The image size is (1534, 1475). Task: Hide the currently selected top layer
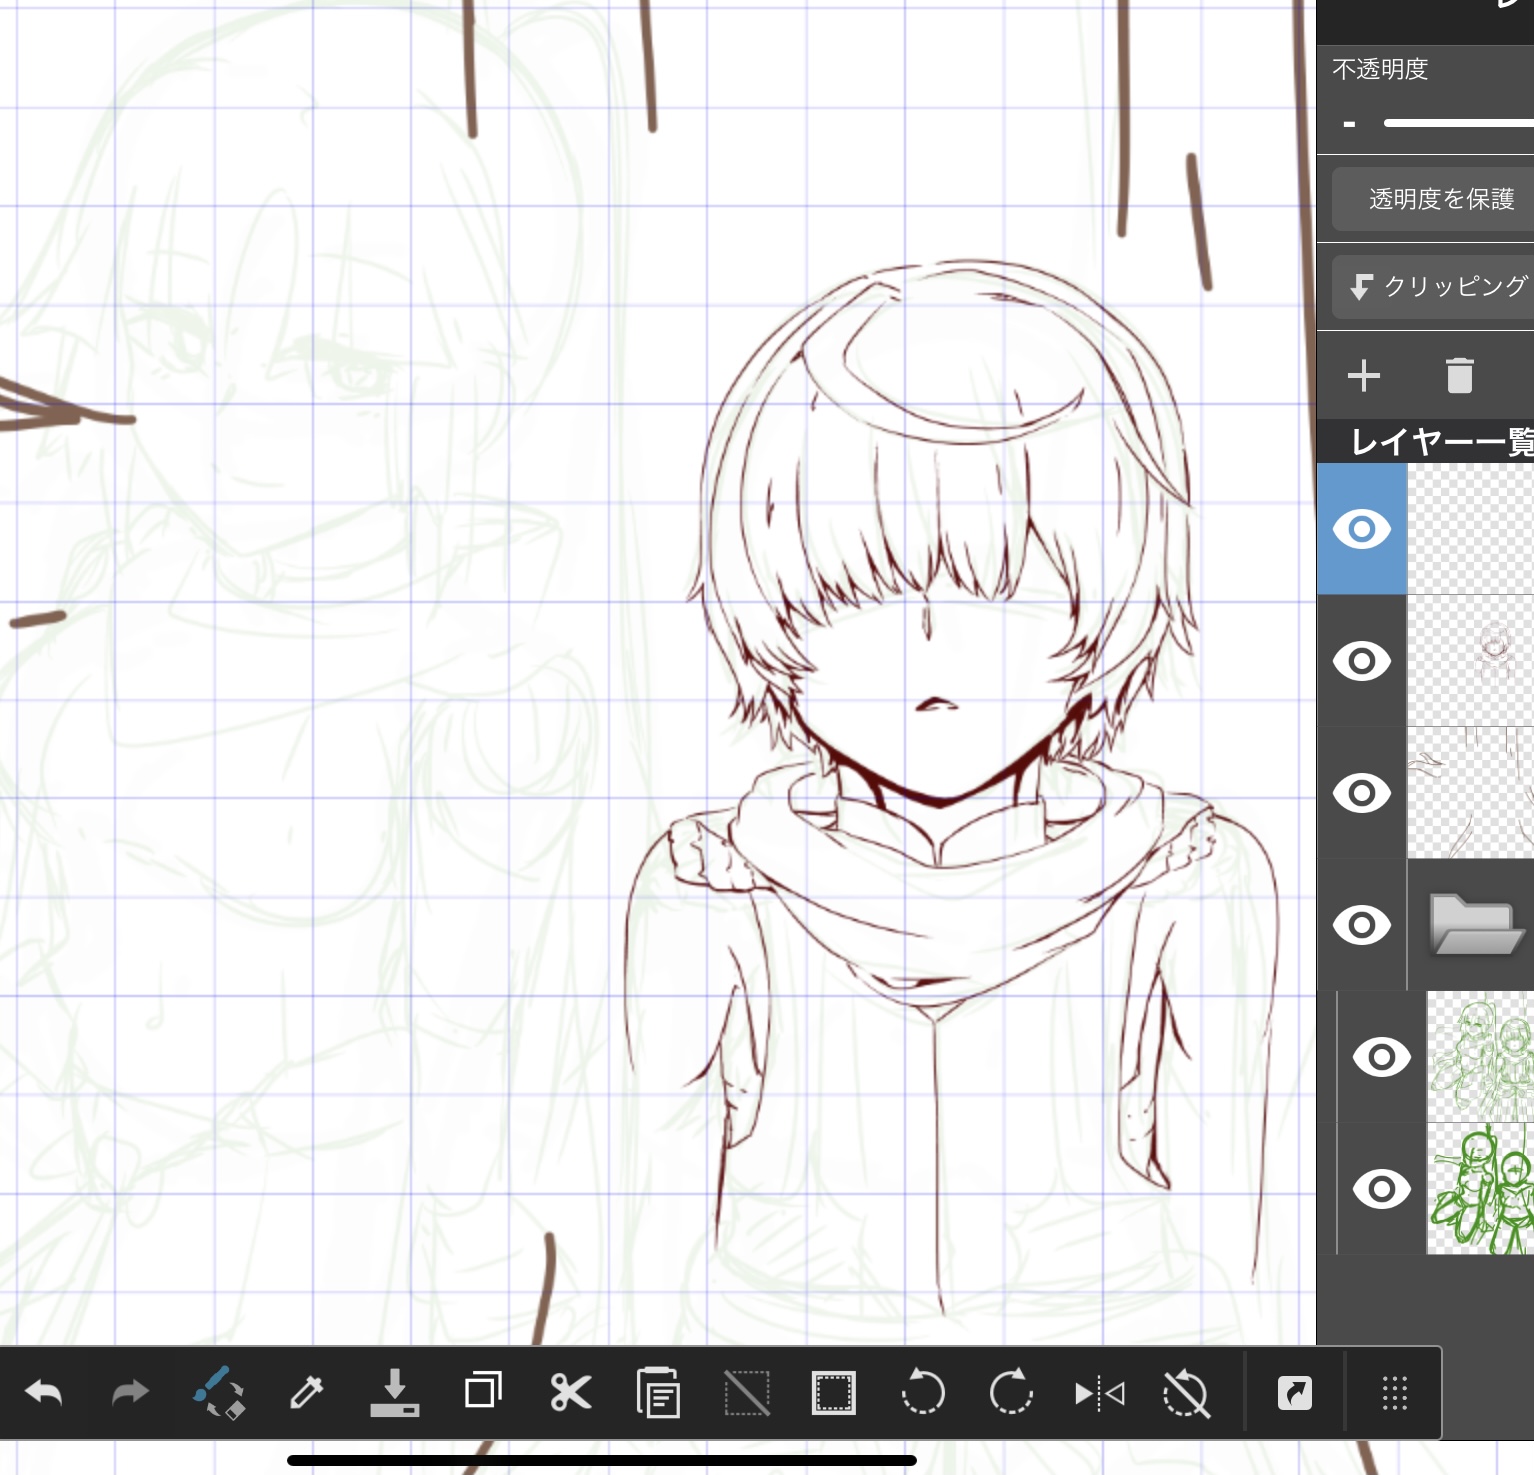(x=1361, y=529)
